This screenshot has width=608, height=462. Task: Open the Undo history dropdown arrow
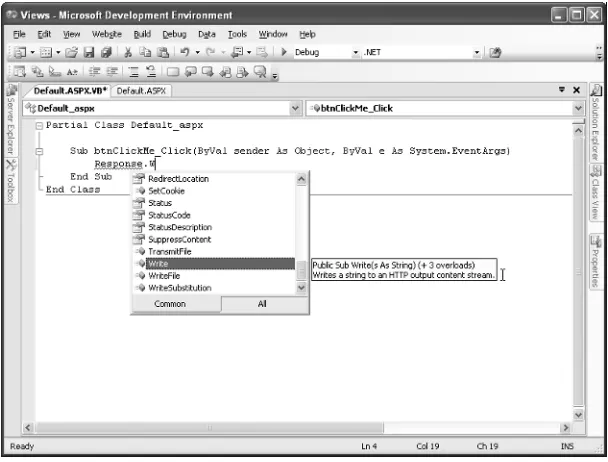click(197, 52)
